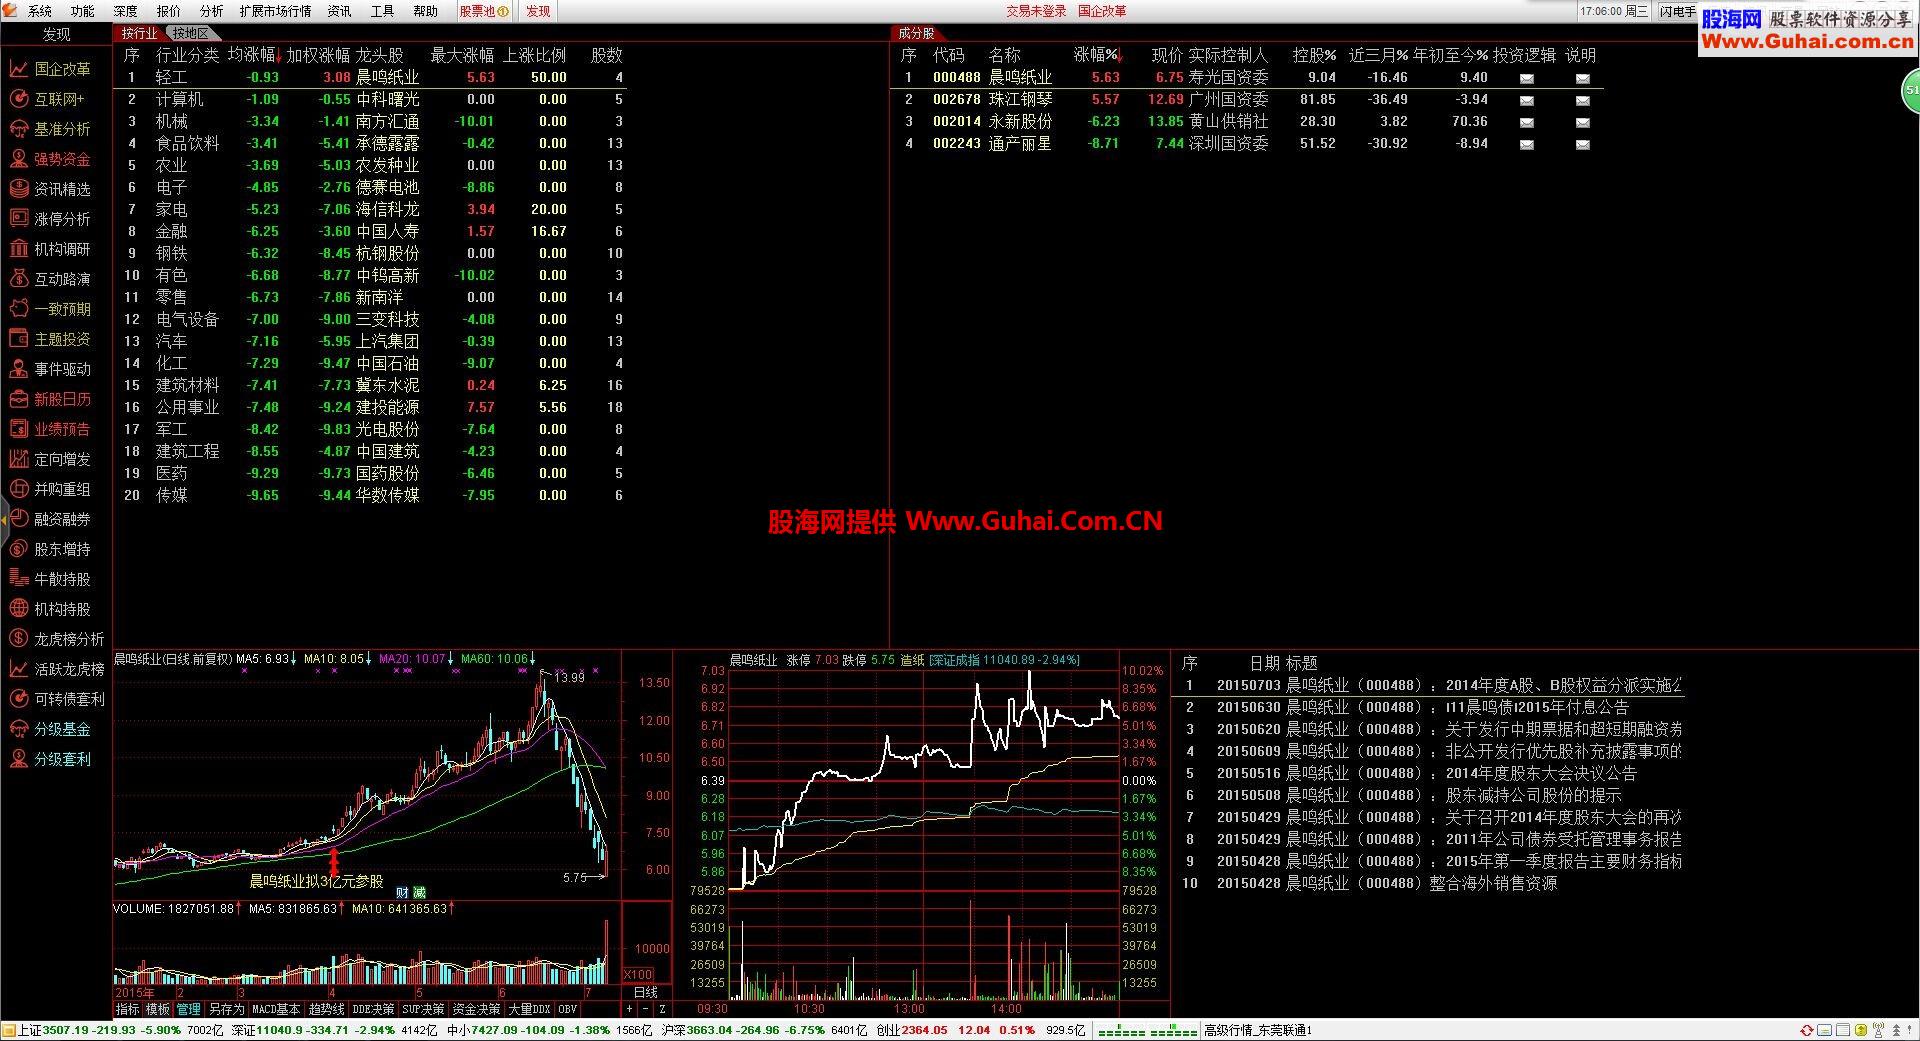Image resolution: width=1920 pixels, height=1041 pixels.
Task: Switch to 按行业 tab
Action: pos(140,33)
